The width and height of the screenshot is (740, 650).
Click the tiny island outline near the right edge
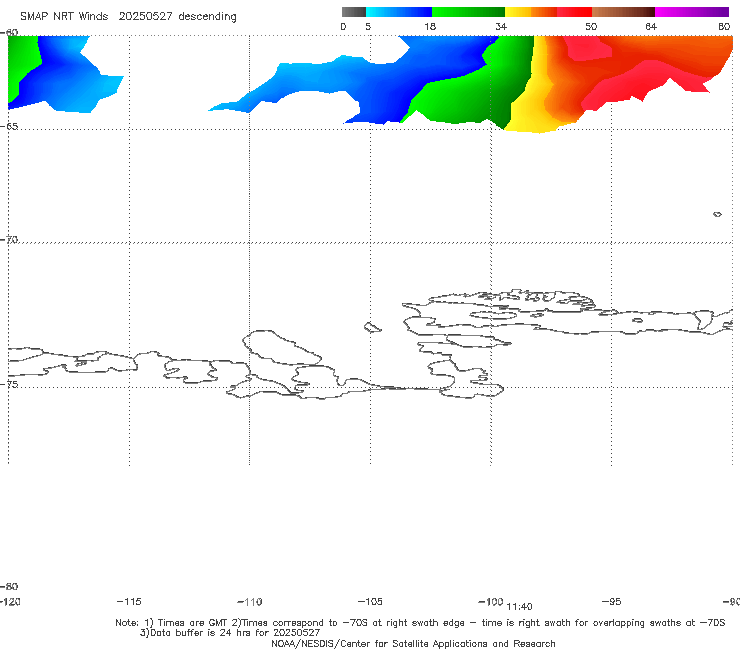(717, 214)
